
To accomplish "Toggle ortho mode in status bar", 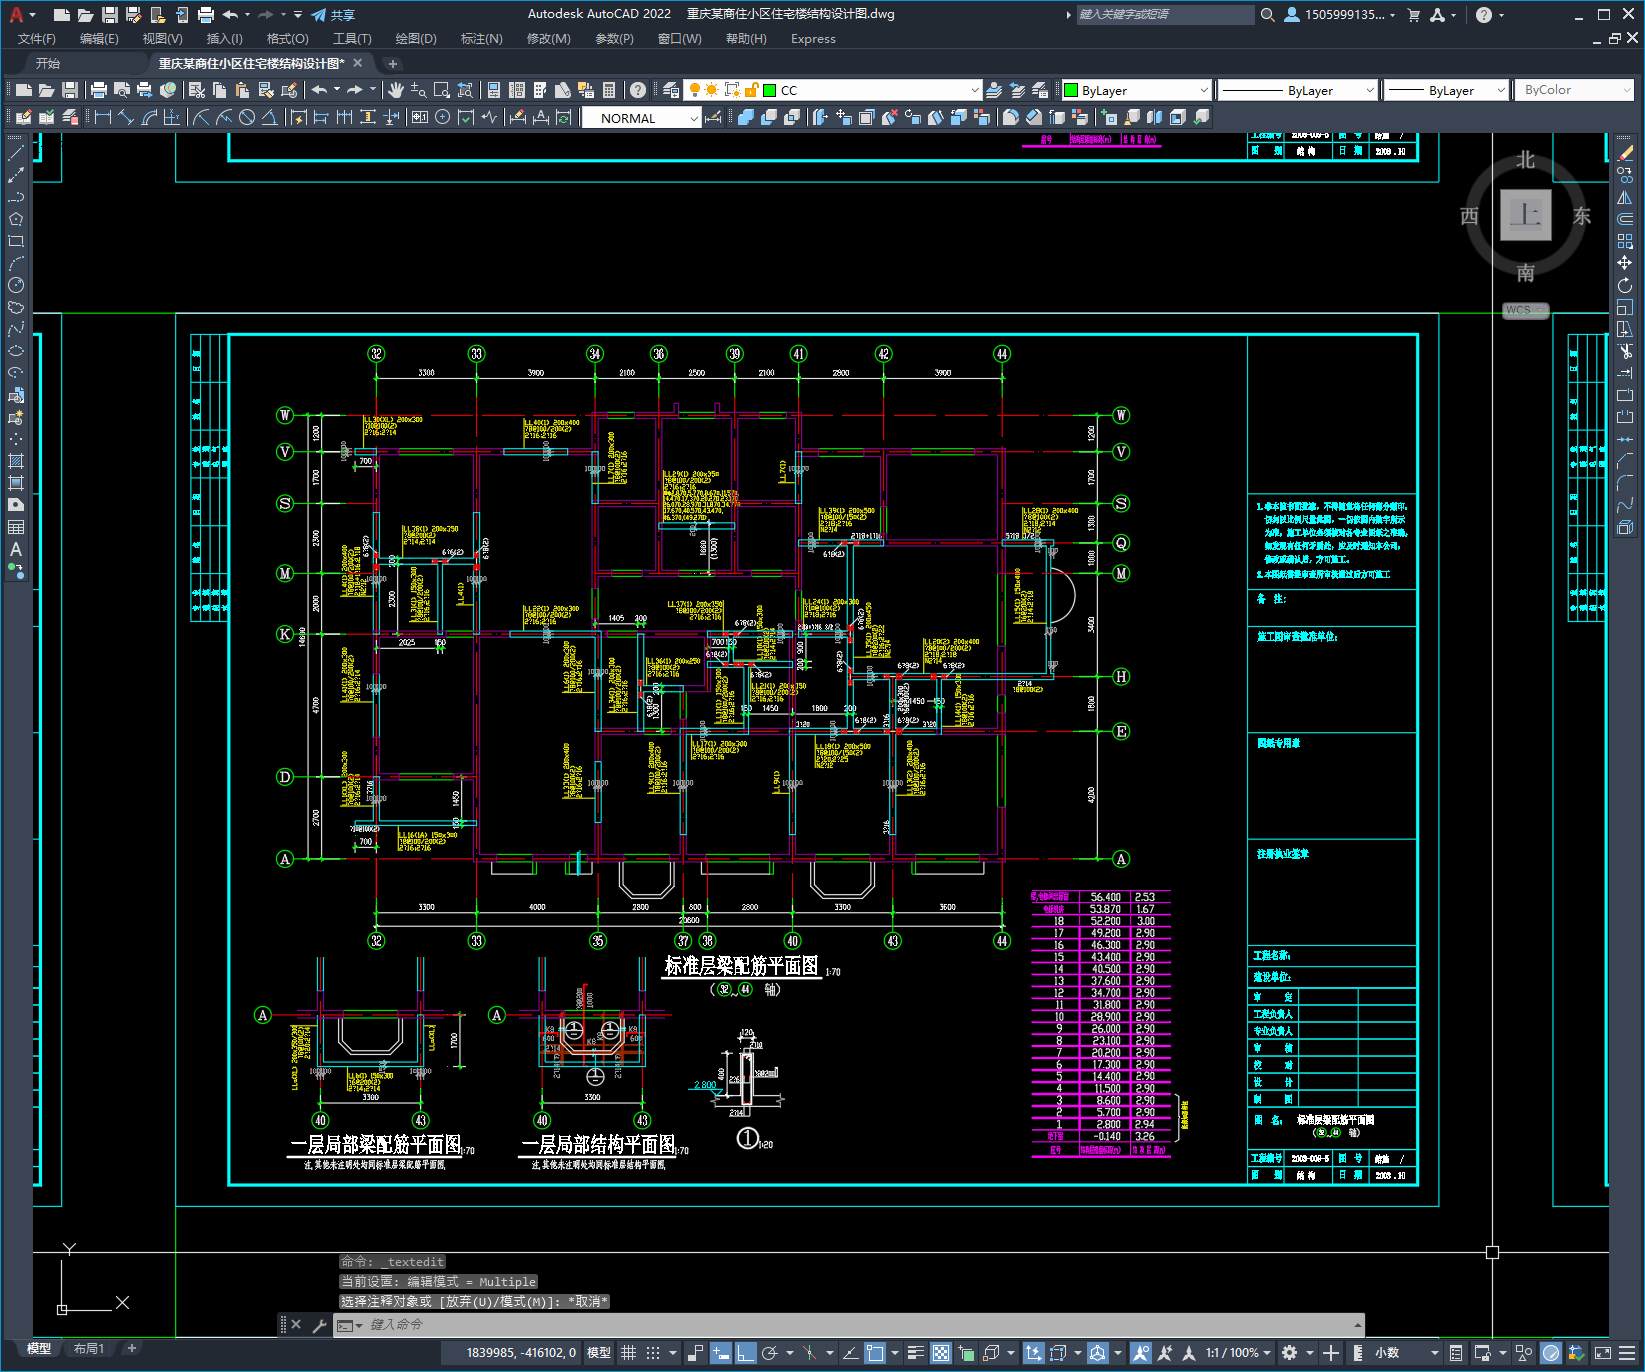I will click(x=745, y=1353).
